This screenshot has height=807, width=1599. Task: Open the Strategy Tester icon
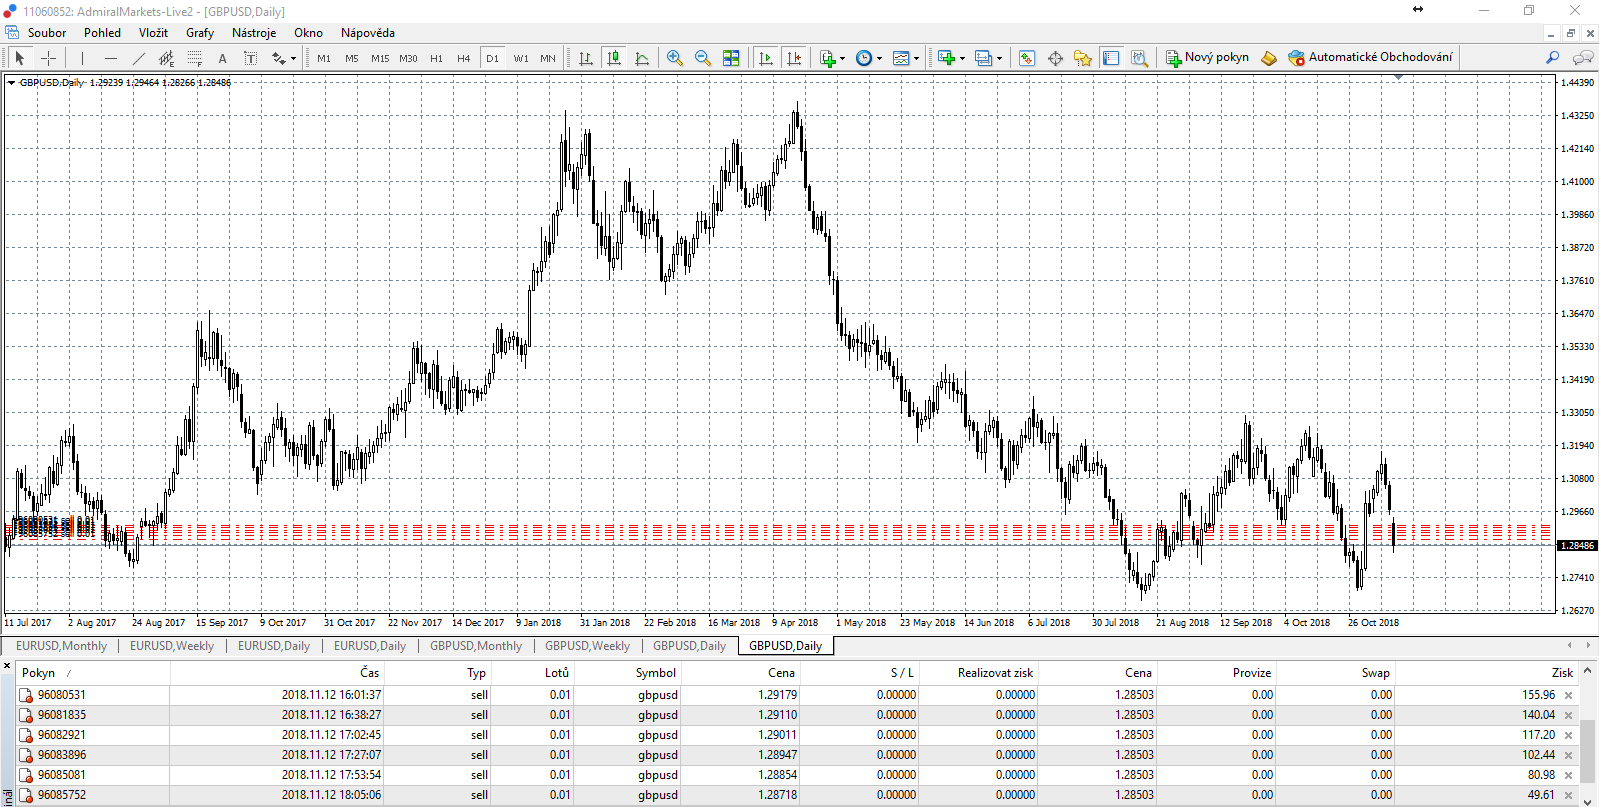click(x=1139, y=58)
